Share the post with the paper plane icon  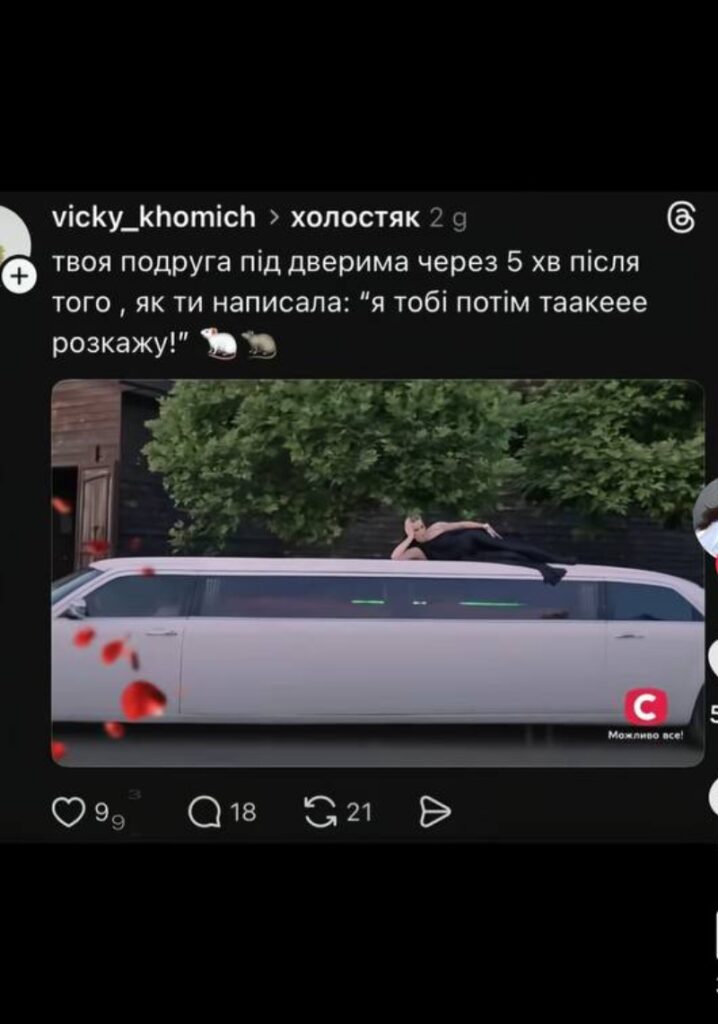434,812
